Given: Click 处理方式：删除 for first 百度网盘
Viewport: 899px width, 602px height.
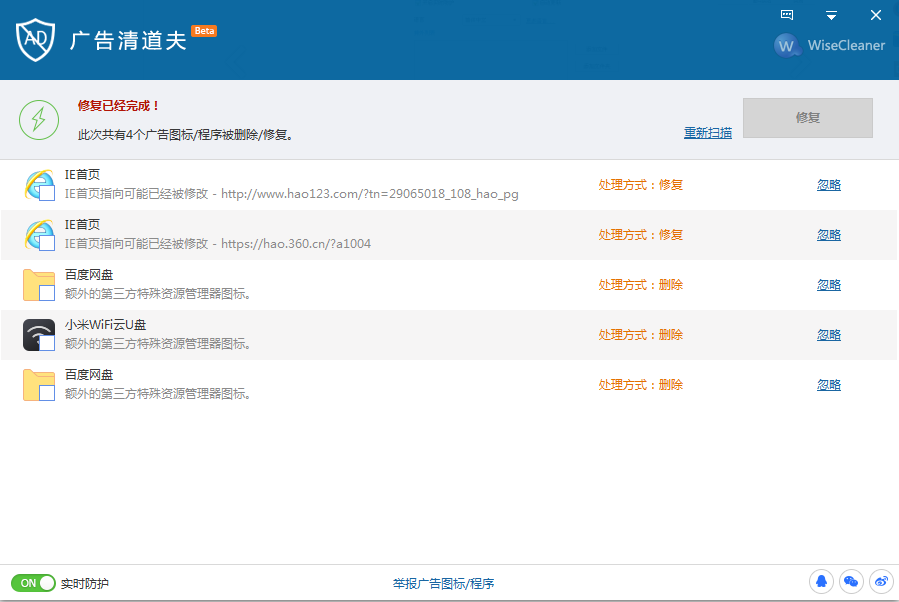Looking at the screenshot, I should point(640,284).
